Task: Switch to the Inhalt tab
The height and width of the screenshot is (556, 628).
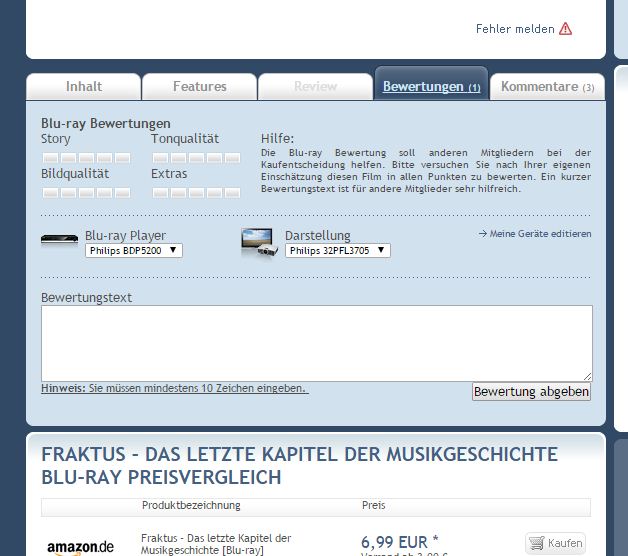Action: tap(83, 87)
